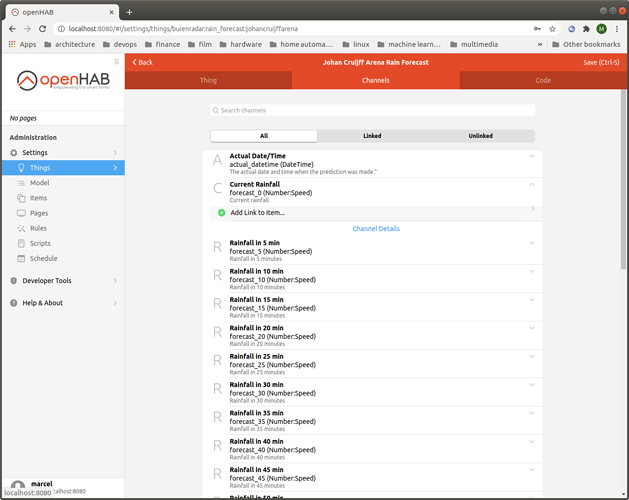Open the Apps bookmarks shortcut
The width and height of the screenshot is (629, 500).
click(22, 44)
